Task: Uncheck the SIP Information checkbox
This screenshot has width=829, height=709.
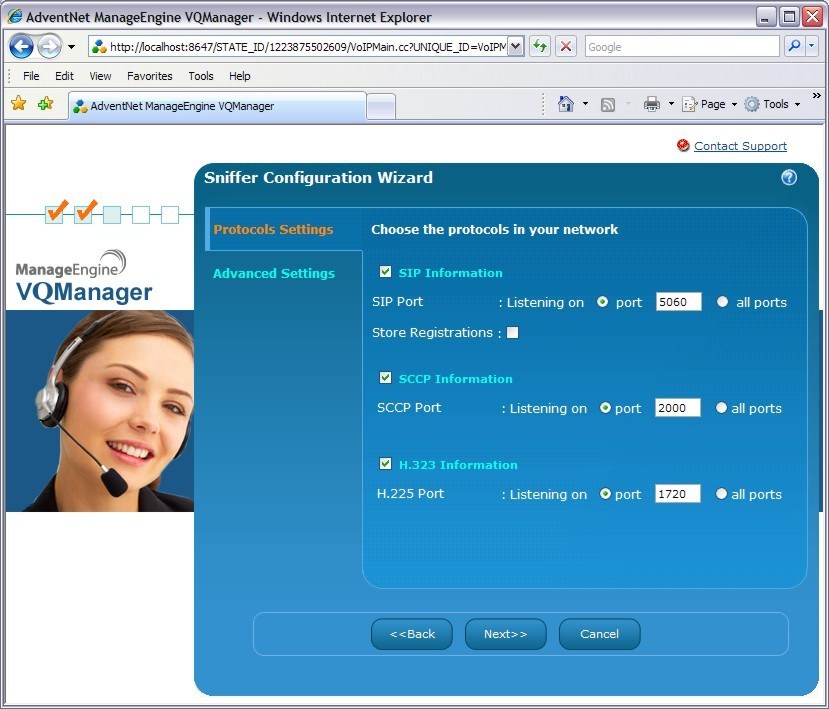Action: click(385, 272)
